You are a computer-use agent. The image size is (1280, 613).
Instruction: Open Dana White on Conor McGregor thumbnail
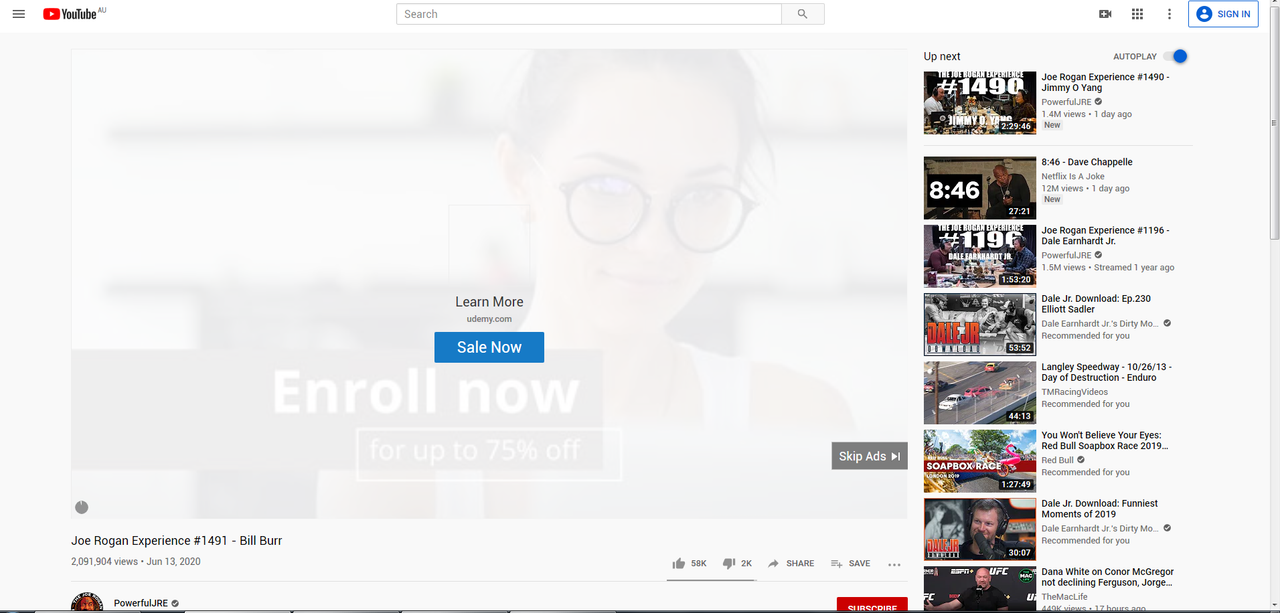coord(979,589)
